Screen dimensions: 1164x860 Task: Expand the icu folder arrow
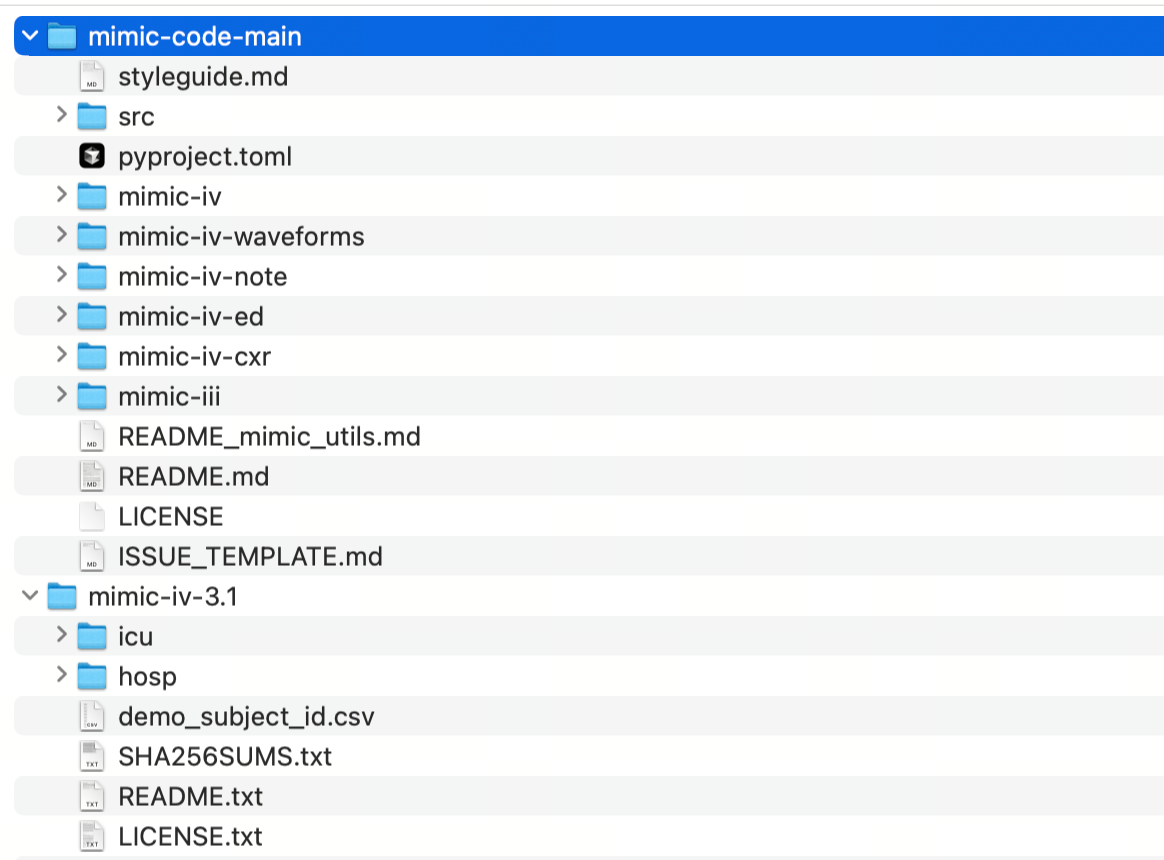(x=62, y=636)
